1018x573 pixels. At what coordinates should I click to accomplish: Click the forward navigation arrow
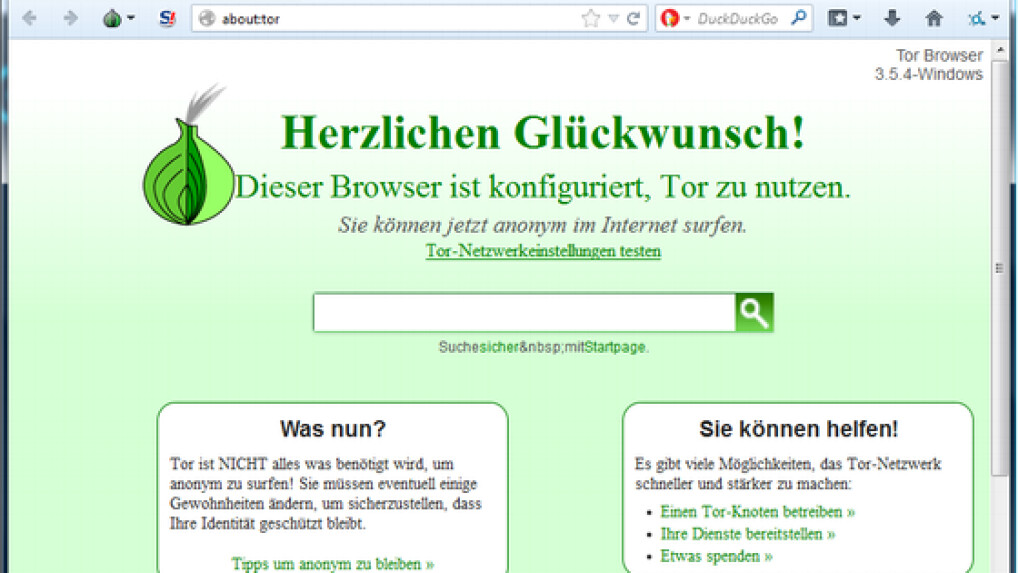(x=70, y=18)
